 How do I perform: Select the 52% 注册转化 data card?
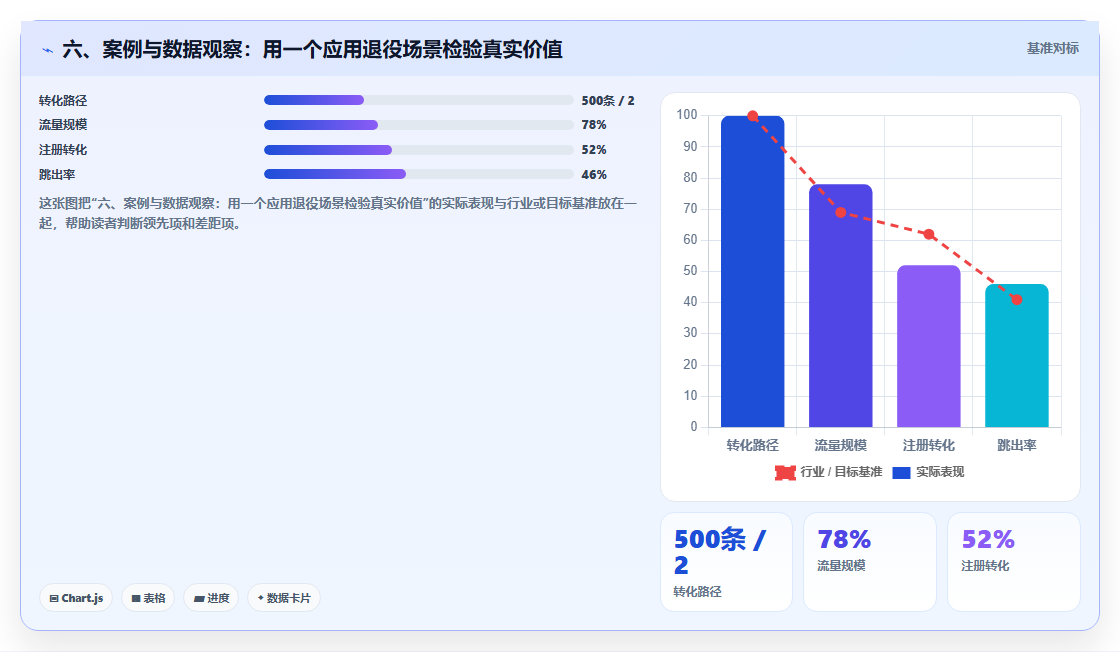[1014, 562]
